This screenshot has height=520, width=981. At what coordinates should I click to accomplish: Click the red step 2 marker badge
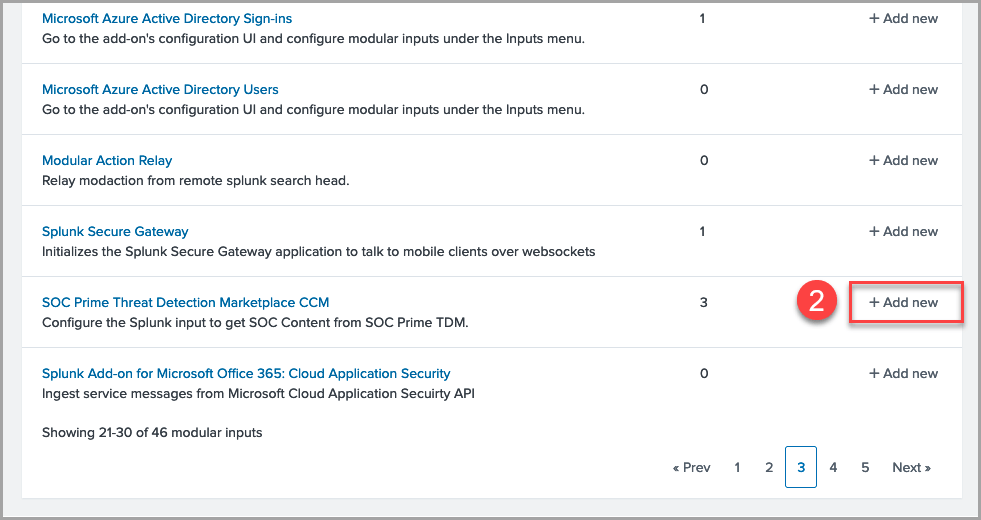coord(816,302)
